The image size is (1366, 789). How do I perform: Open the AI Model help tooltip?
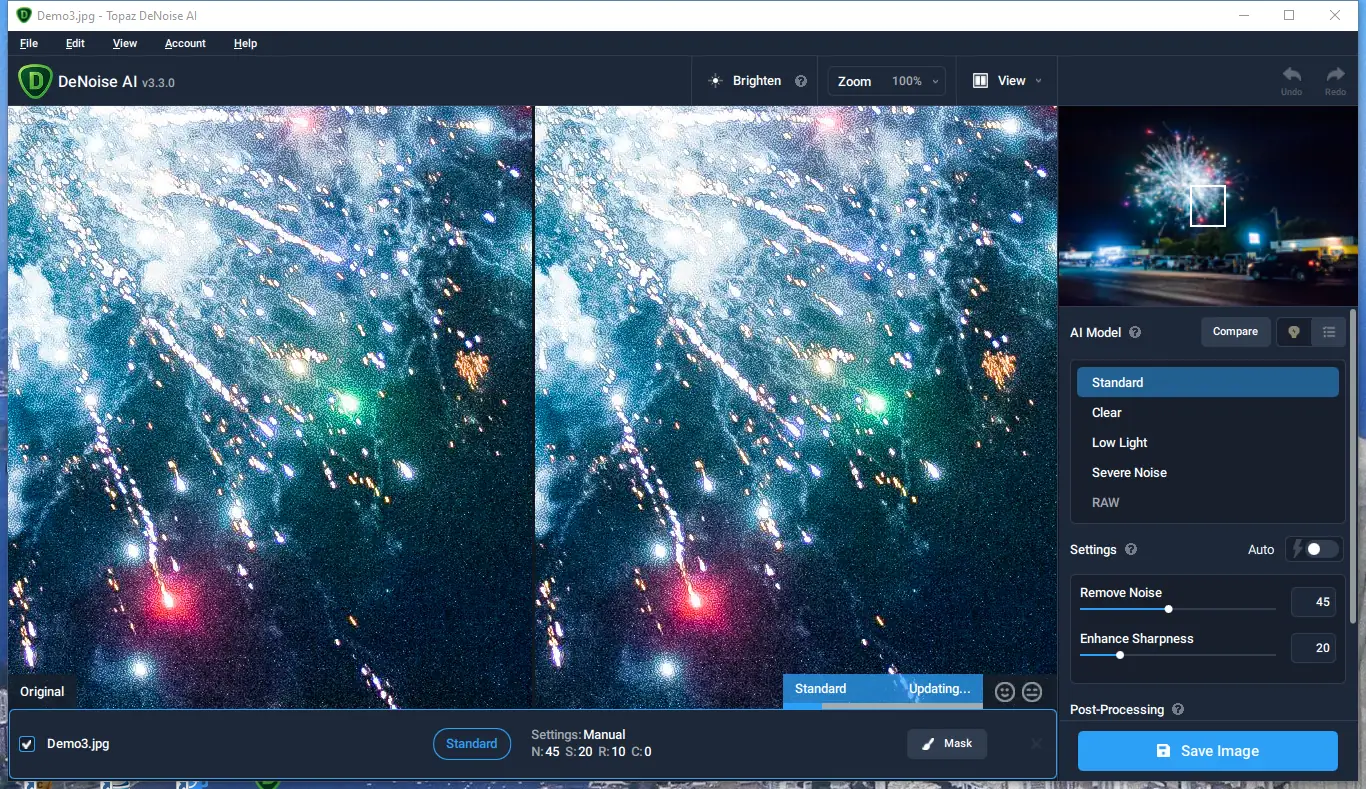1135,333
